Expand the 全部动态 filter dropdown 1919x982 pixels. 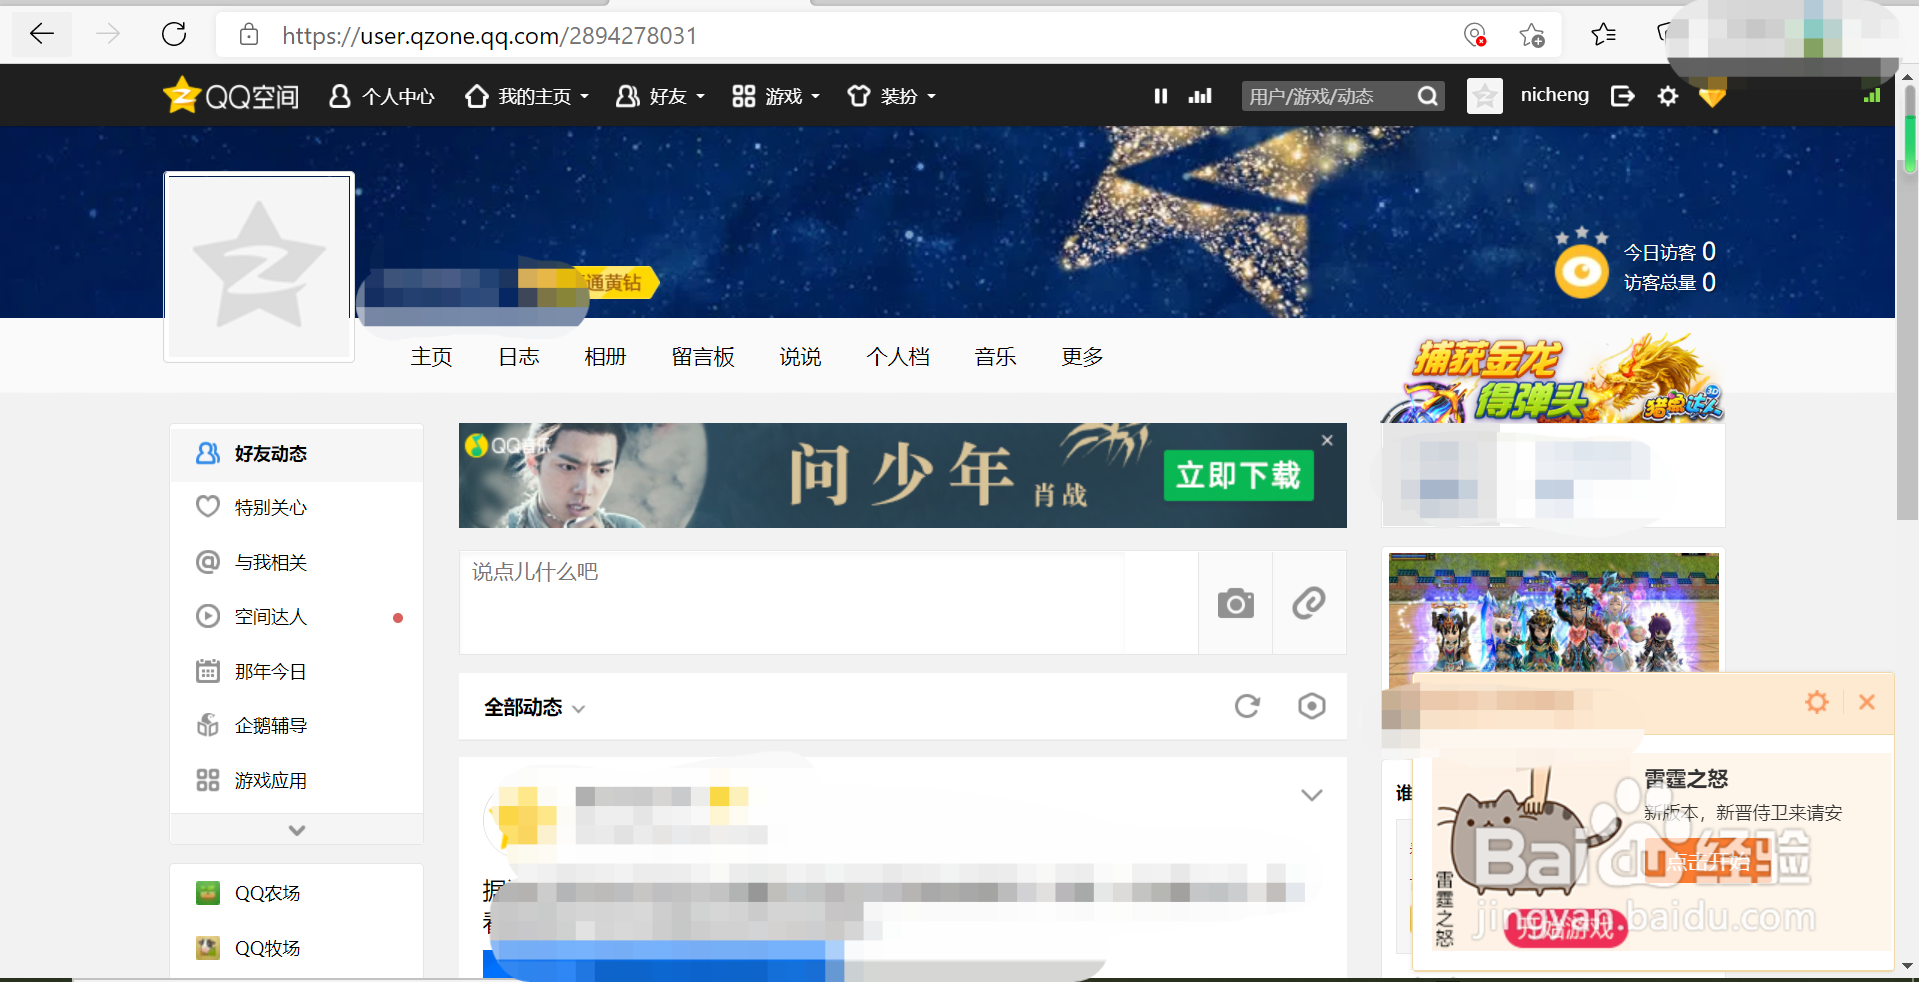coord(534,708)
